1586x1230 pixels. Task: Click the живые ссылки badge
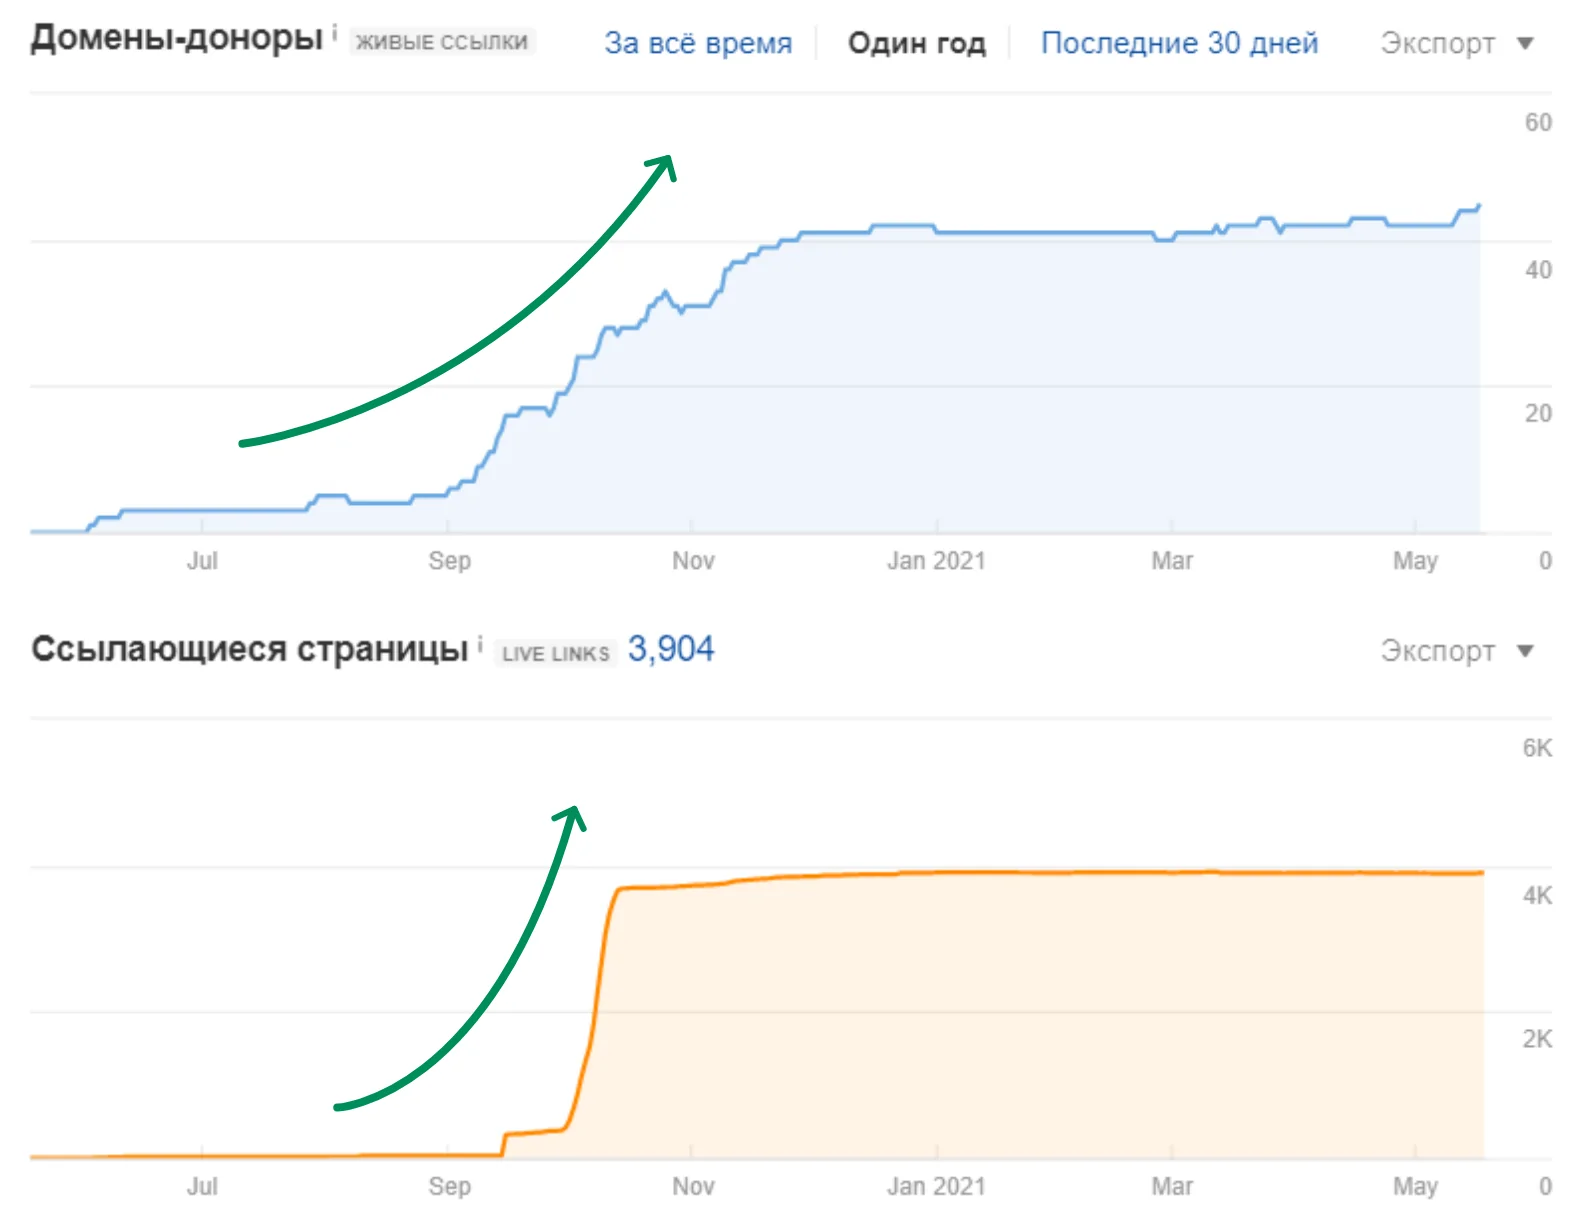pos(442,42)
